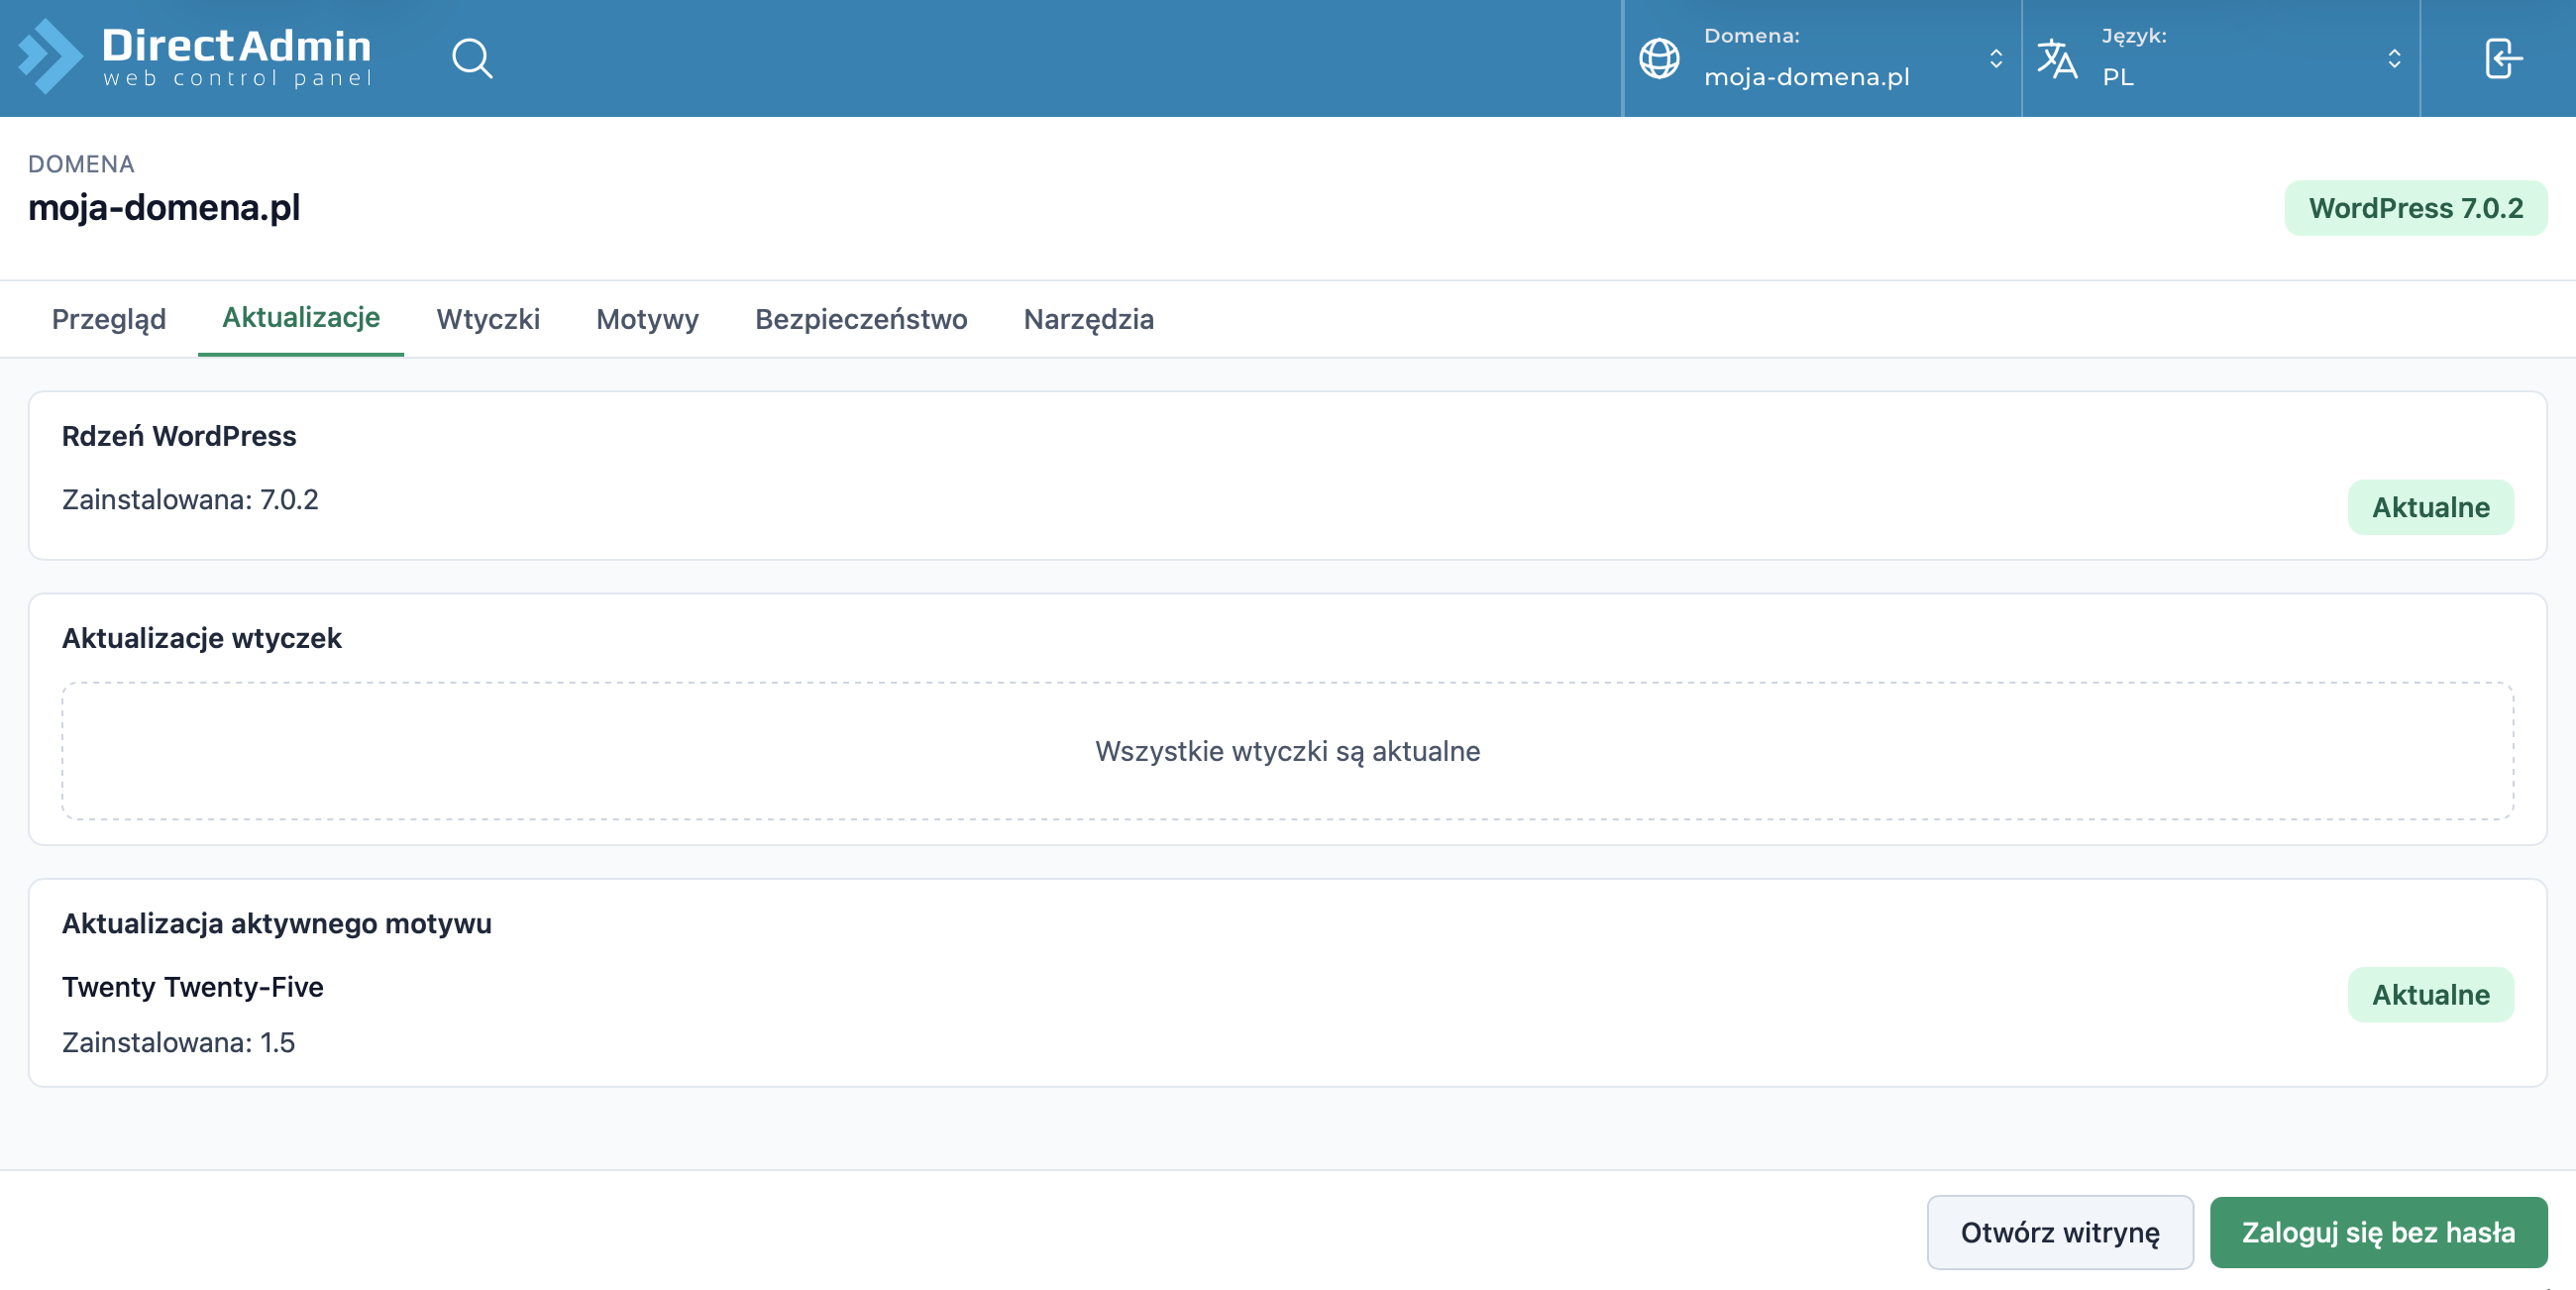Switch to the Przegląd tab
This screenshot has height=1290, width=2576.
click(x=109, y=319)
